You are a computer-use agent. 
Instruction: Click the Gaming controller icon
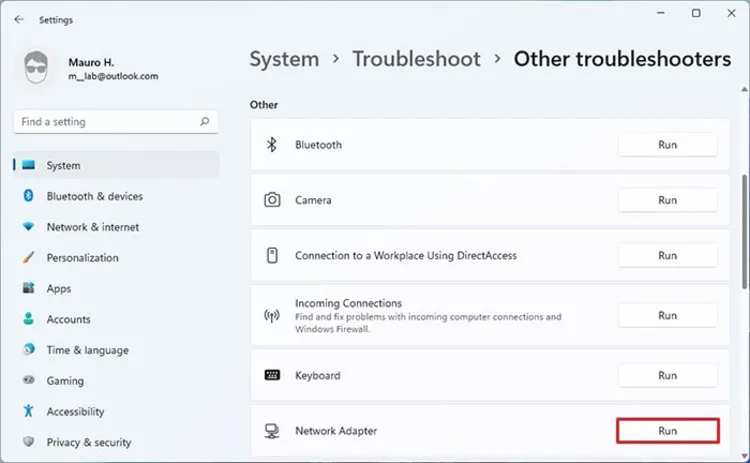pos(28,380)
